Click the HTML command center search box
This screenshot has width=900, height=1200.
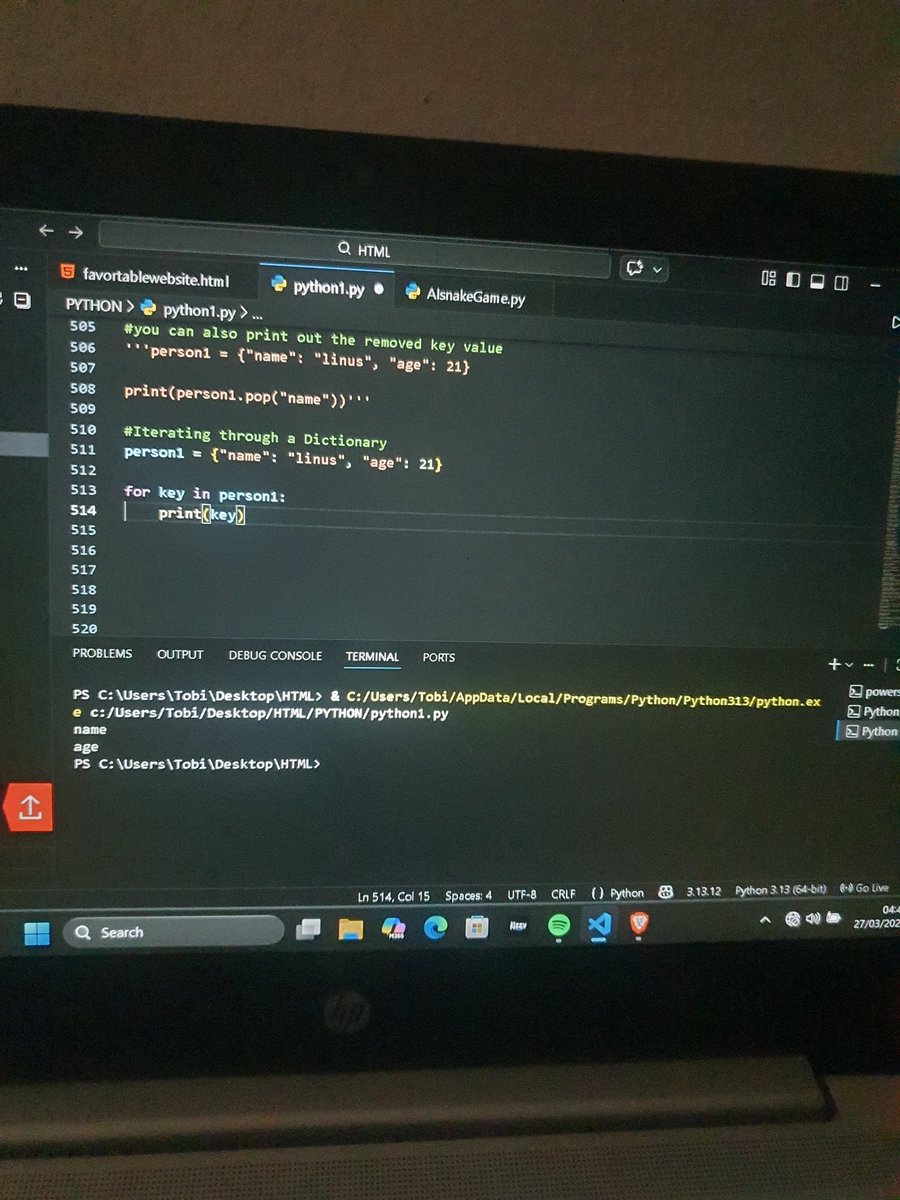[355, 250]
